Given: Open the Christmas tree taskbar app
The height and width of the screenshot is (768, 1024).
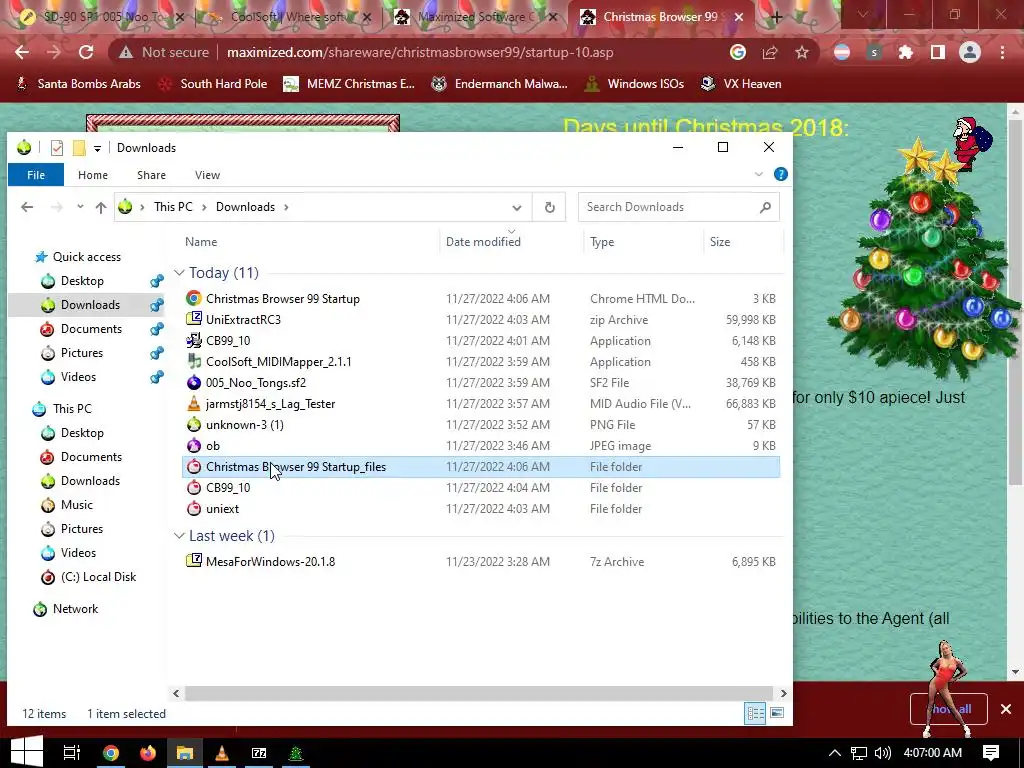Looking at the screenshot, I should tap(296, 753).
